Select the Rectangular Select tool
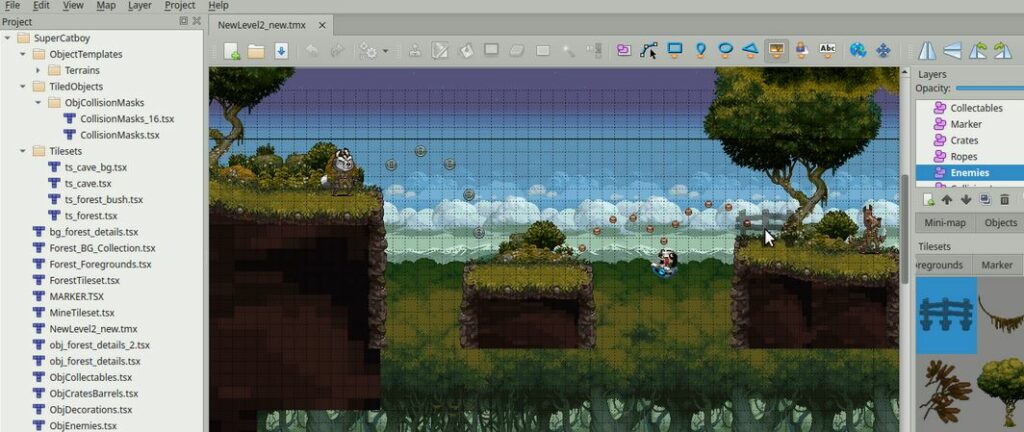Image resolution: width=1024 pixels, height=432 pixels. (x=543, y=50)
